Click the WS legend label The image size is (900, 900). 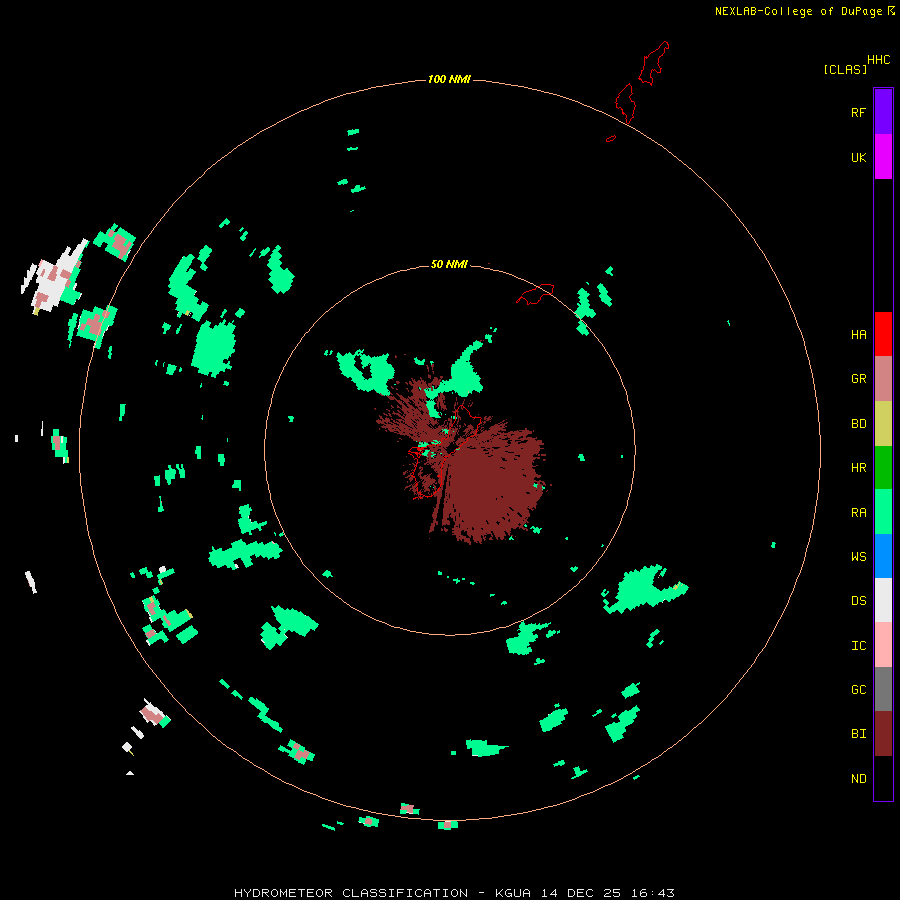pos(858,557)
